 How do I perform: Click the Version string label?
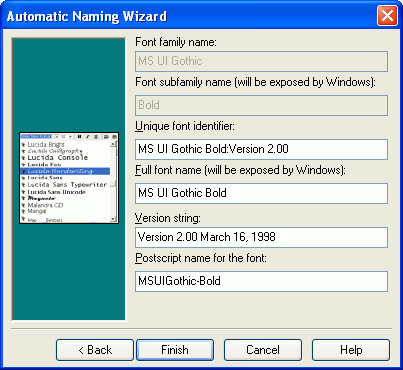(x=168, y=218)
